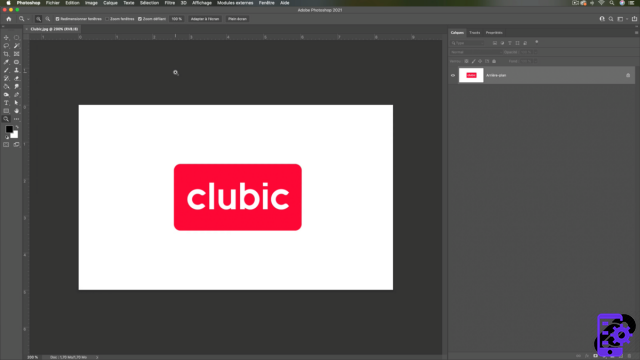Toggle lock all padlock icon in Verrou row

pyautogui.click(x=494, y=61)
